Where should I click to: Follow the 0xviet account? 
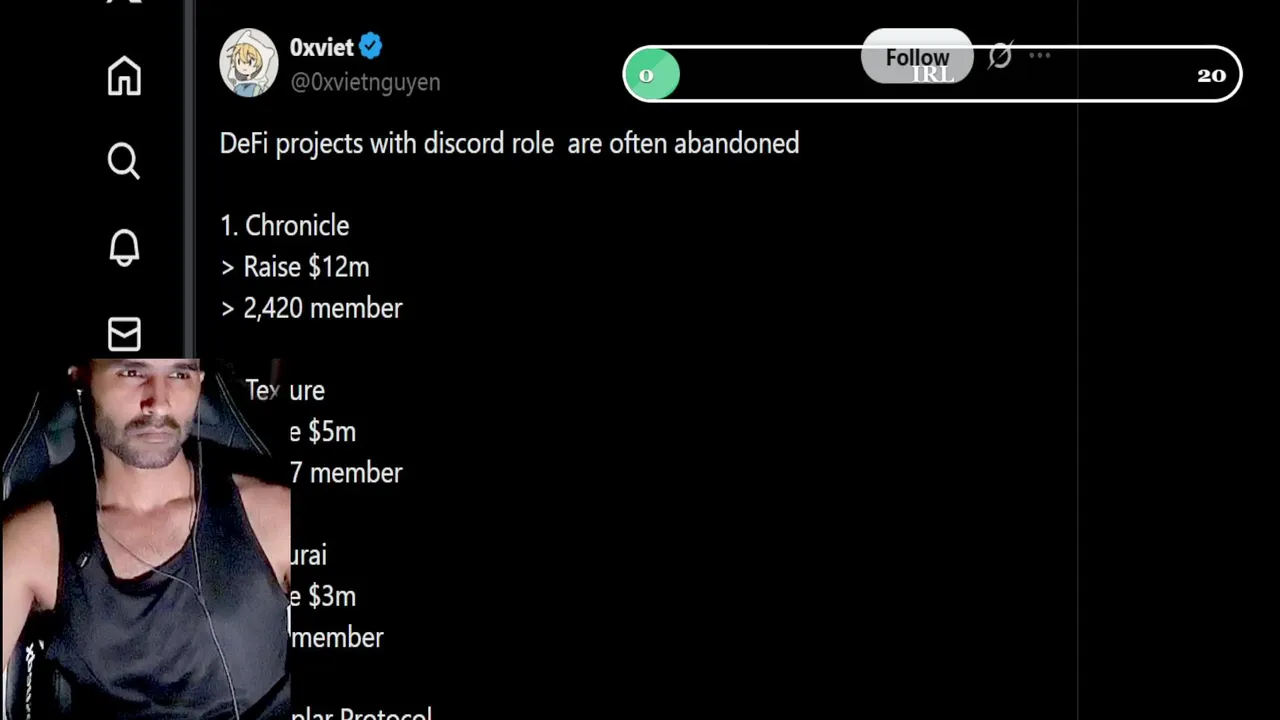pos(916,57)
